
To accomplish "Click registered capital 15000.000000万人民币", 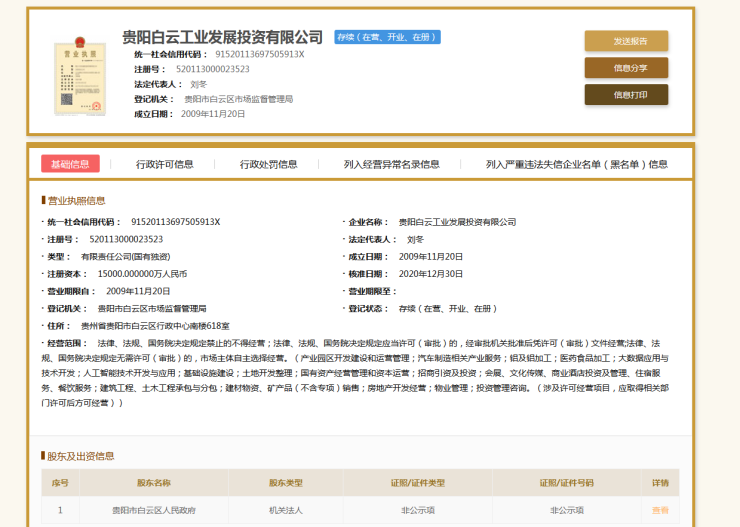I will (x=142, y=274).
